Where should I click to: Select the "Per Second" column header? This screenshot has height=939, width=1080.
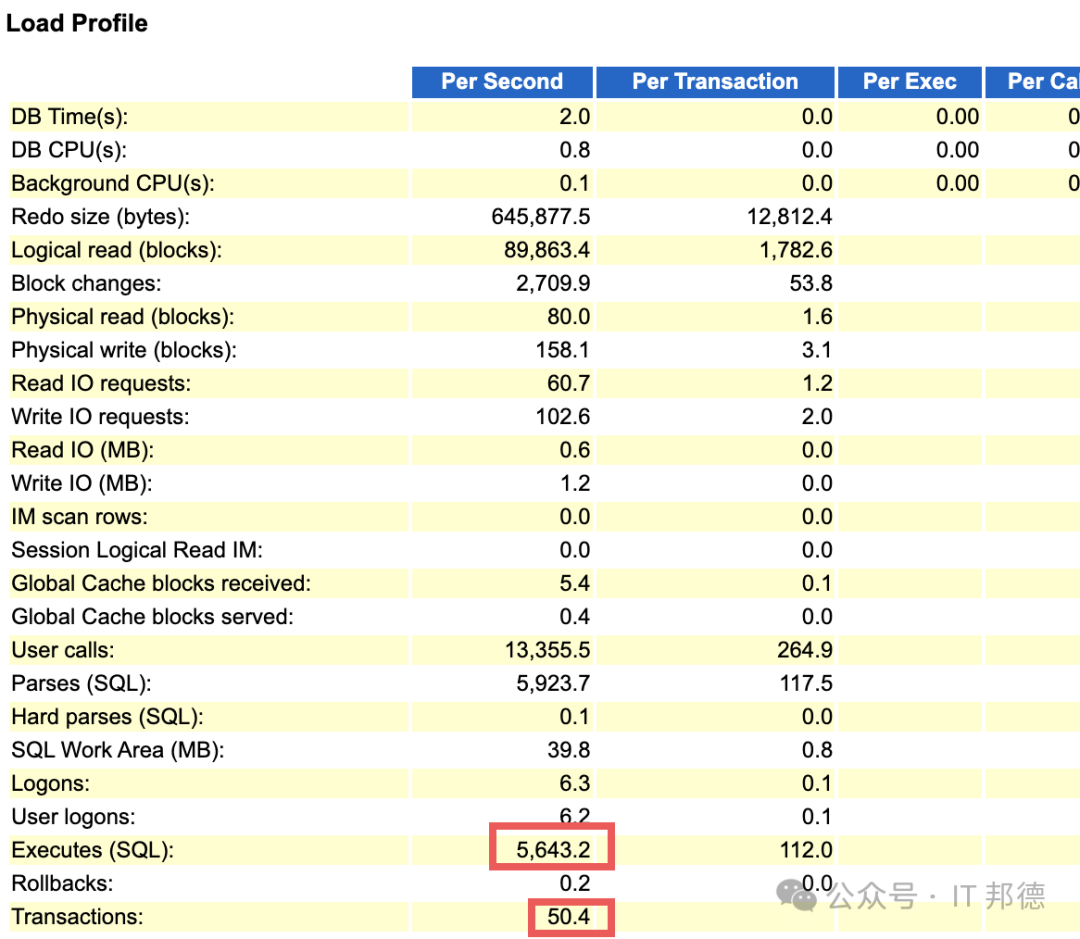pyautogui.click(x=502, y=82)
